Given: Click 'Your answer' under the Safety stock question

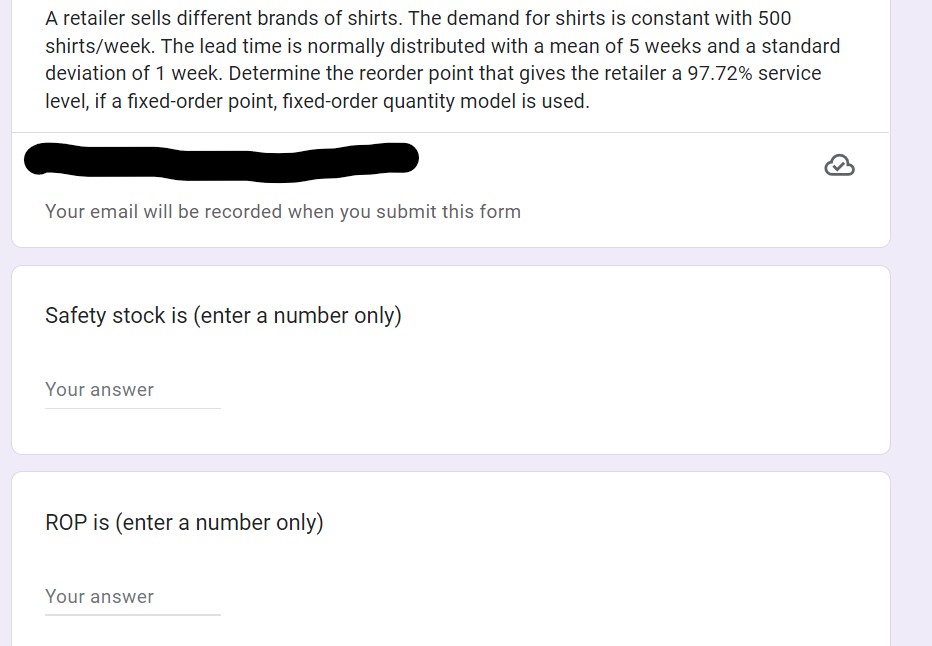Looking at the screenshot, I should (99, 389).
